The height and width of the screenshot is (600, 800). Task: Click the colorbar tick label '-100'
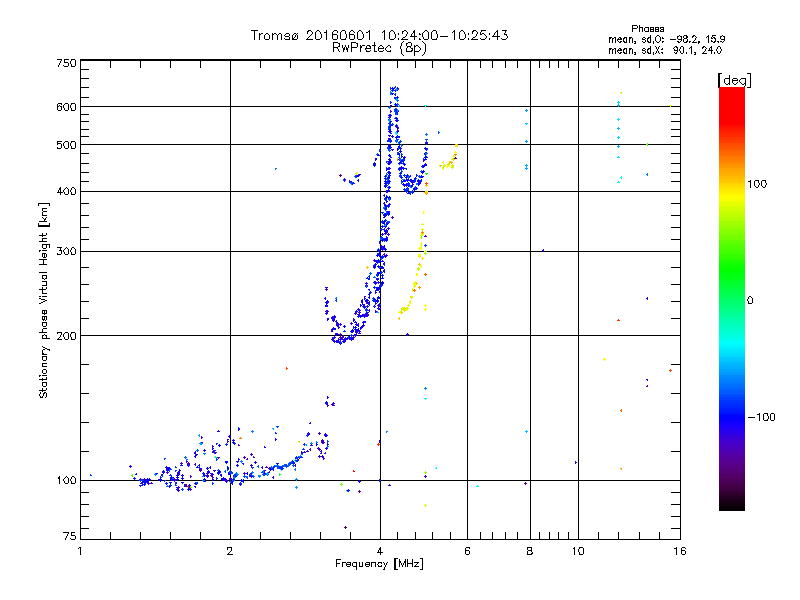coord(761,417)
